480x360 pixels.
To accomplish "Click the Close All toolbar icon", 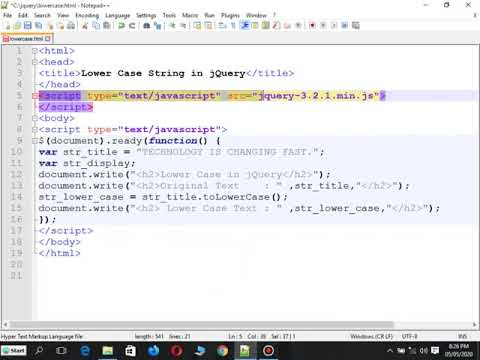I will [x=60, y=26].
